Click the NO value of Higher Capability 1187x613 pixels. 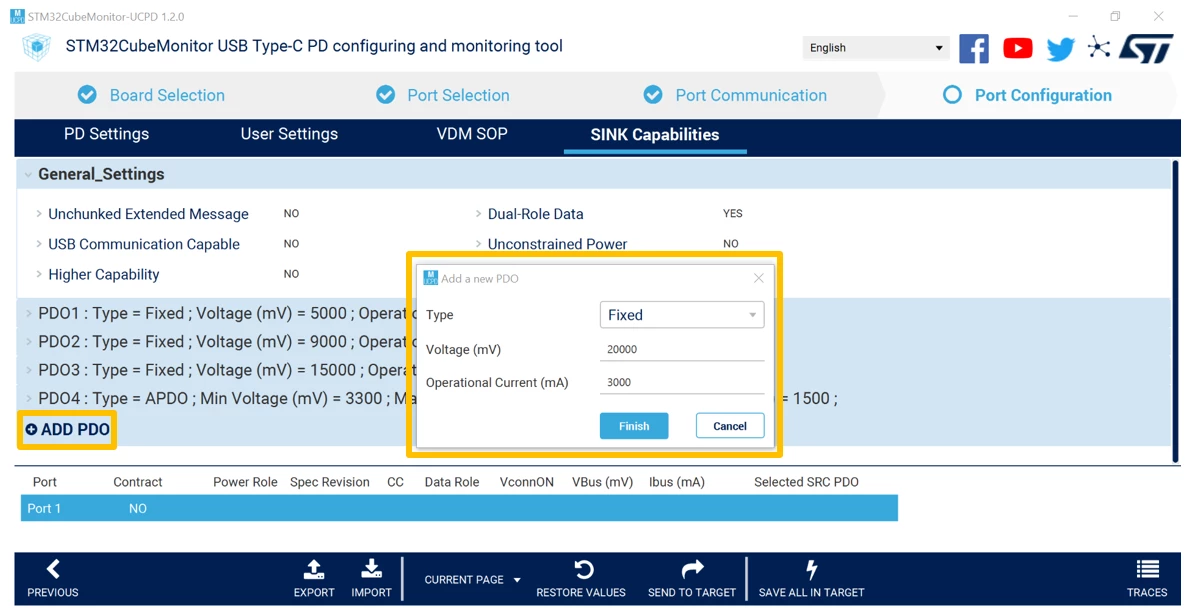[x=291, y=274]
